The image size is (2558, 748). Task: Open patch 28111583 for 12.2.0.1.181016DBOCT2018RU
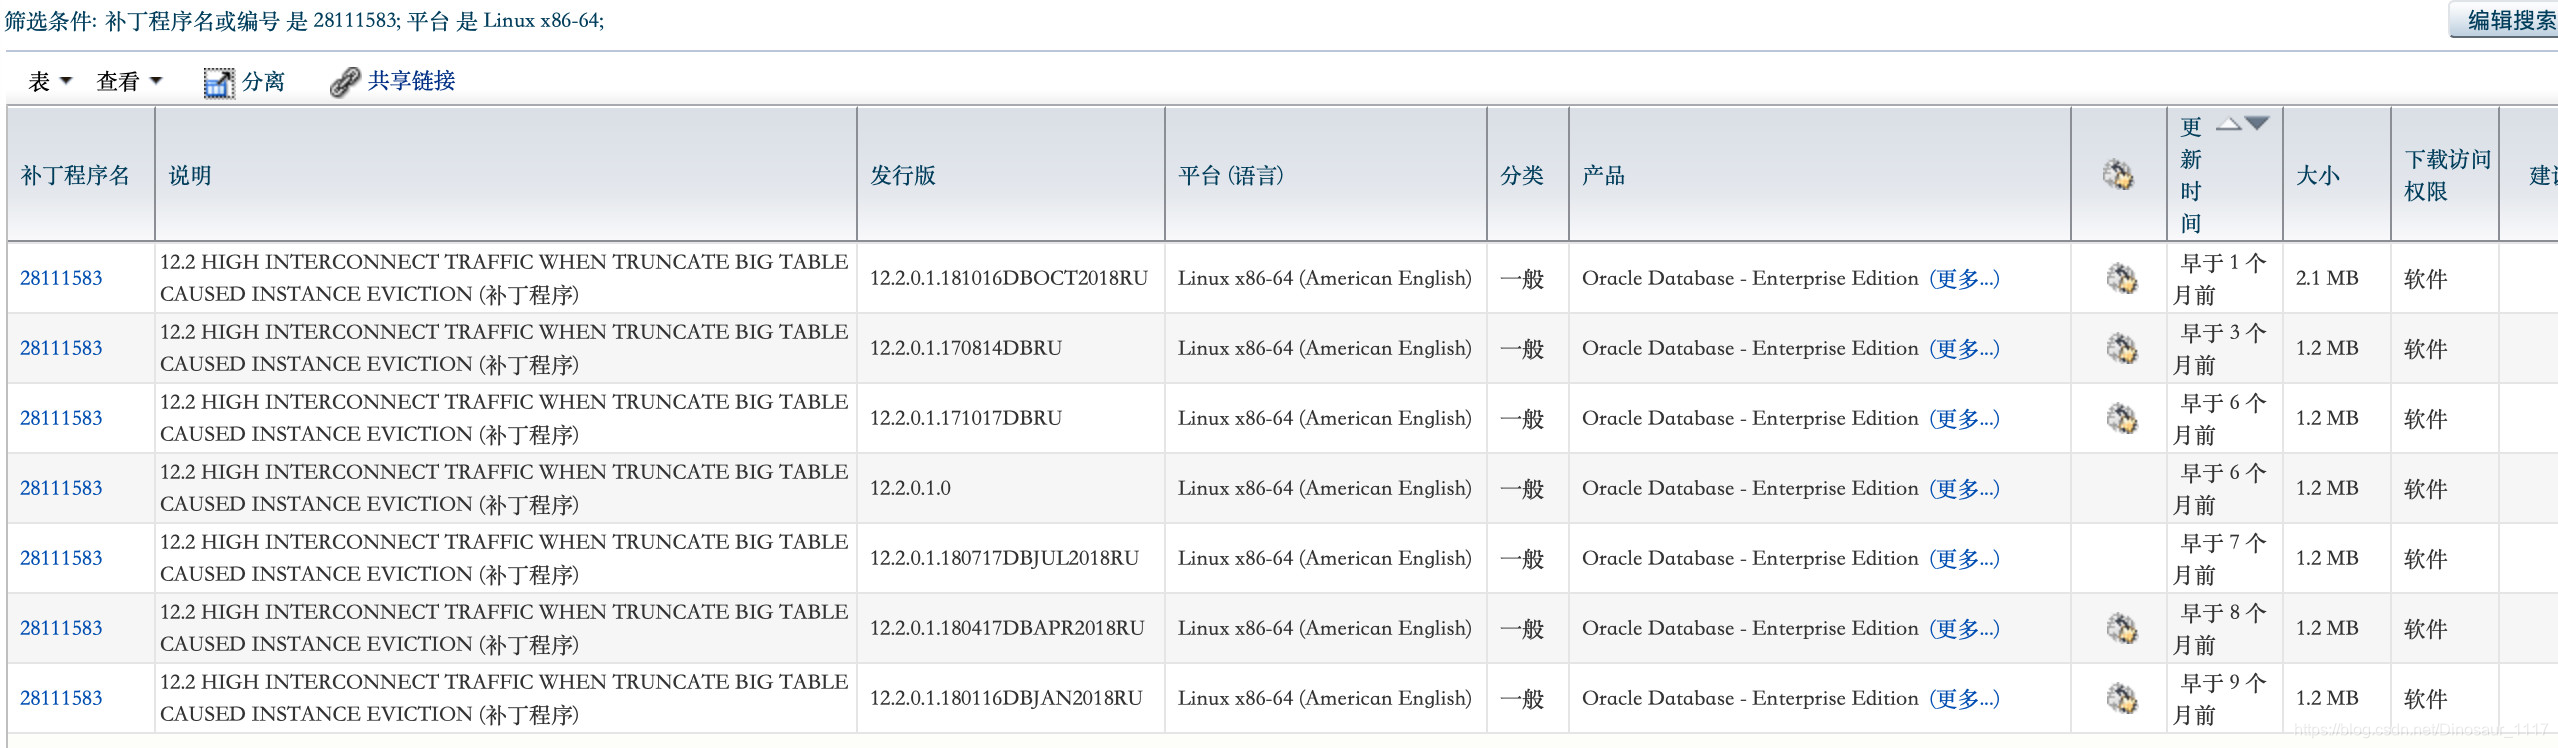click(61, 278)
